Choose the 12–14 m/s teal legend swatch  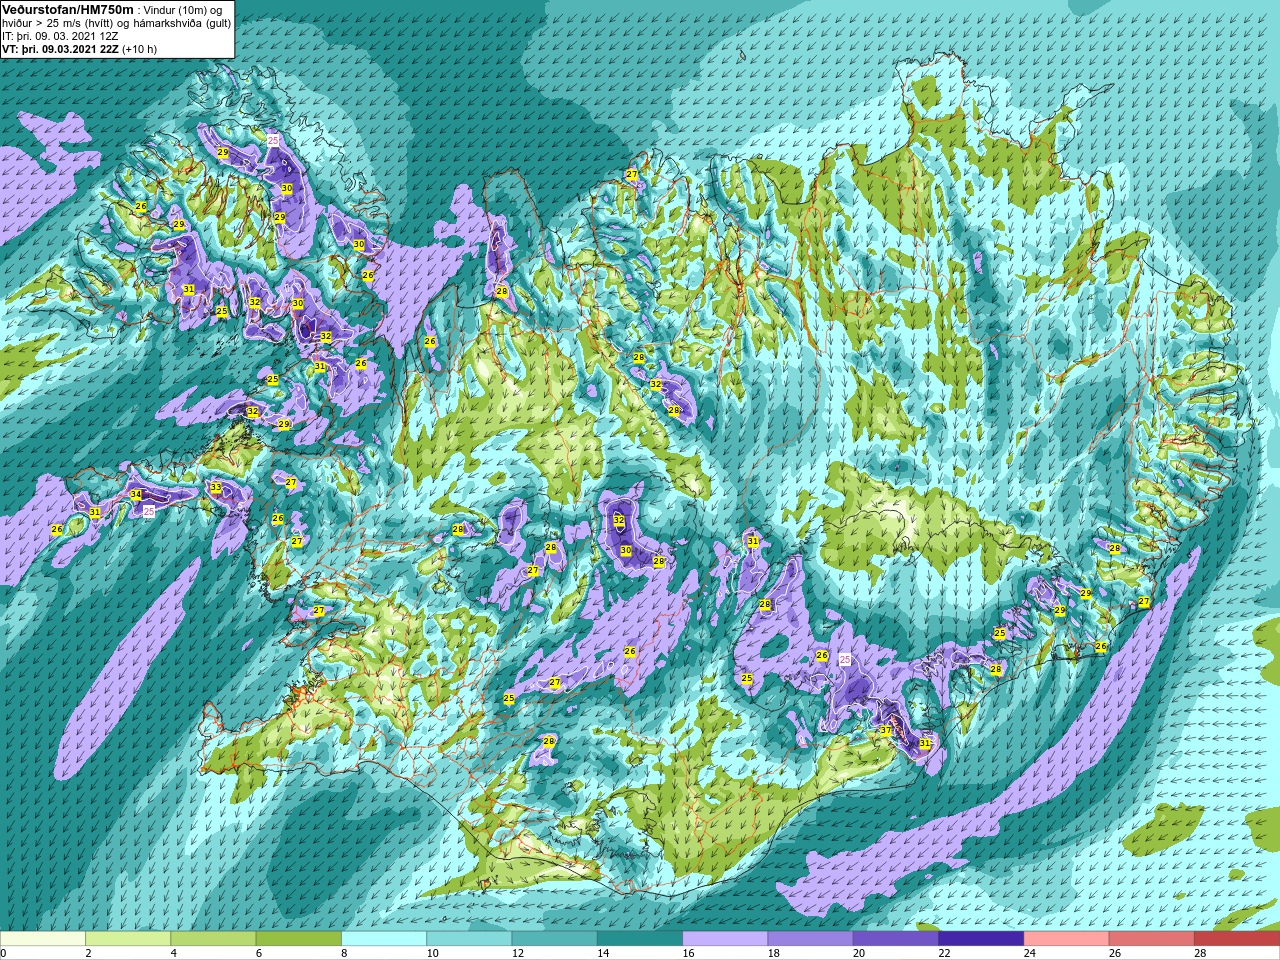point(554,939)
